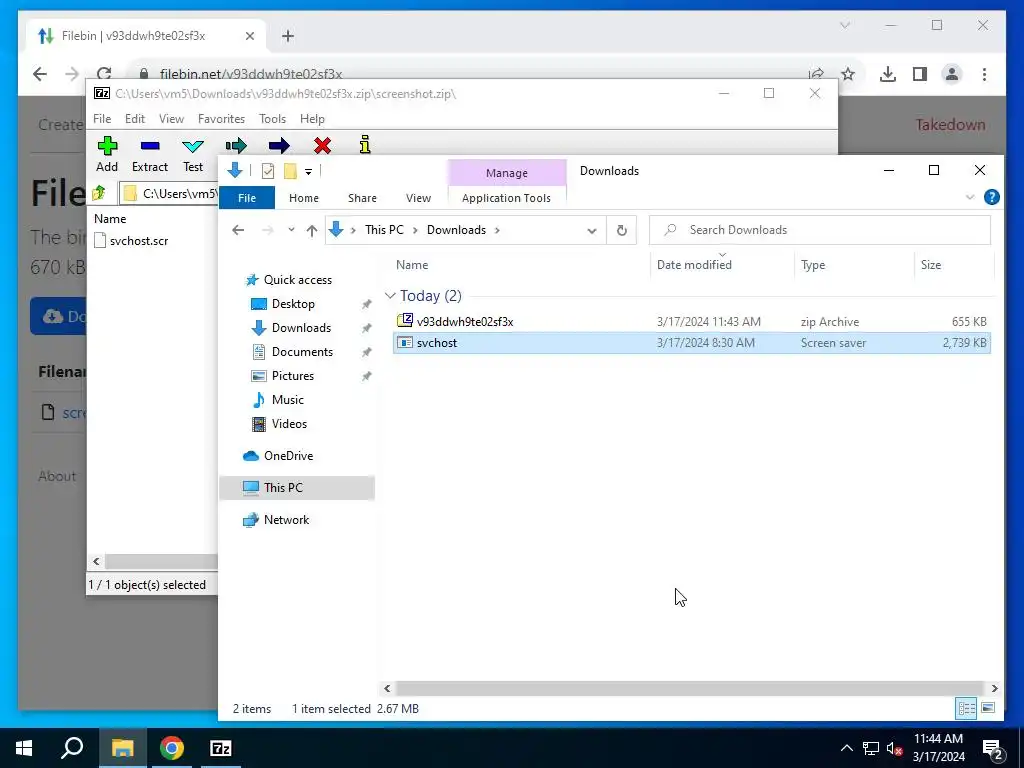Click the Chrome icon in the taskbar
1024x768 pixels.
[x=172, y=748]
